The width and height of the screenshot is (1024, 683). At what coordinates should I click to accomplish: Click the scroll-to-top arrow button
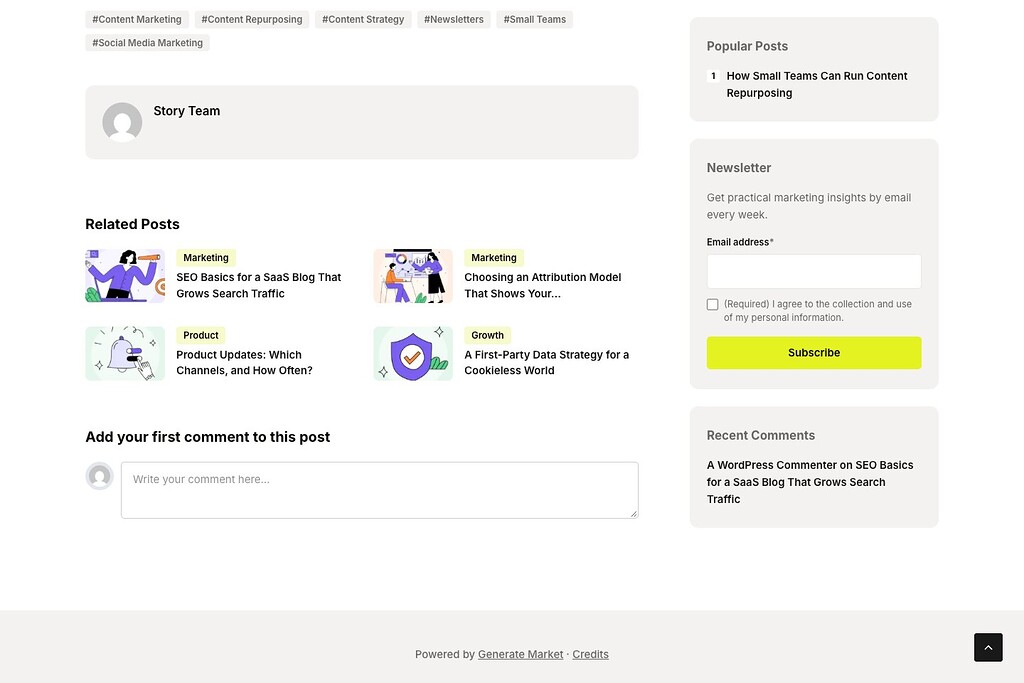pyautogui.click(x=988, y=647)
